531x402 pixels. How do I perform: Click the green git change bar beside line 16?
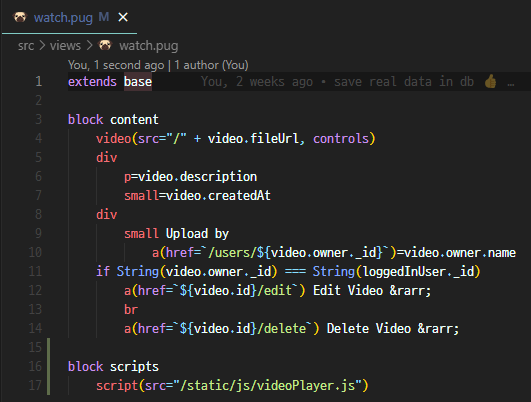point(49,366)
